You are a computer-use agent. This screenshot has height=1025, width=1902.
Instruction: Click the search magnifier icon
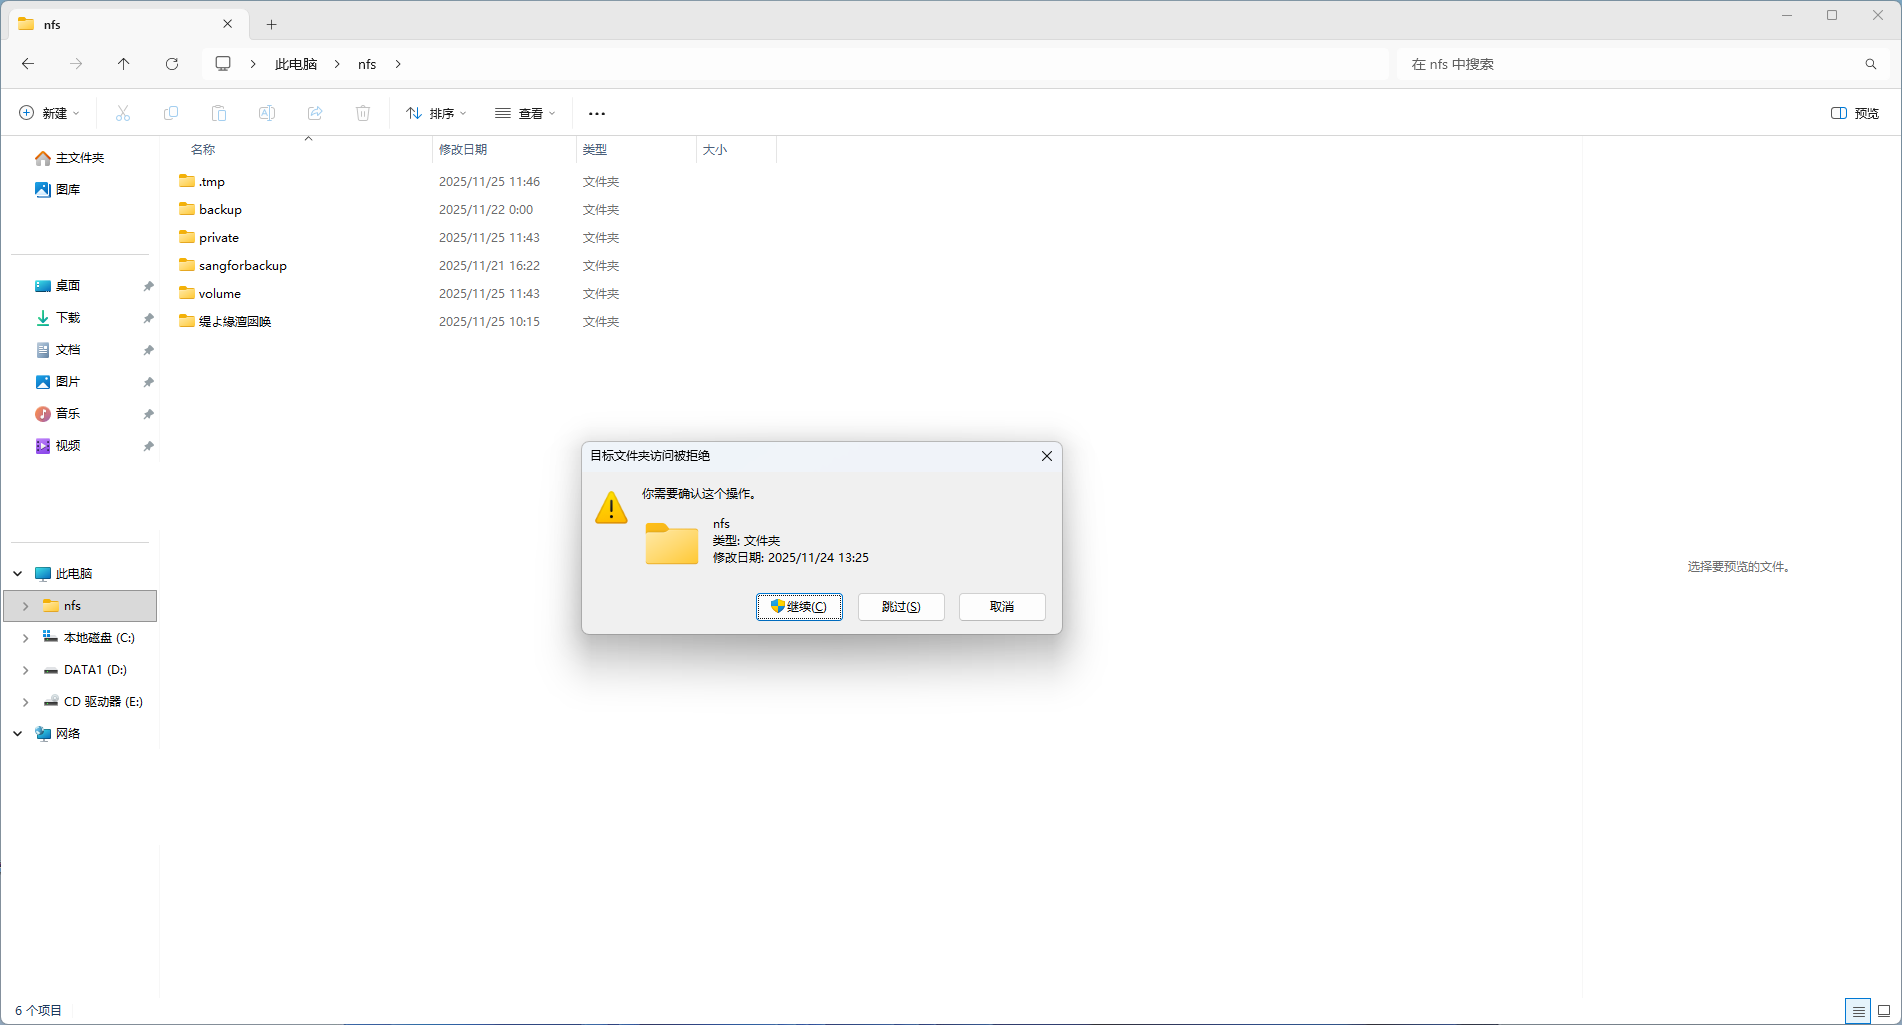[x=1871, y=64]
